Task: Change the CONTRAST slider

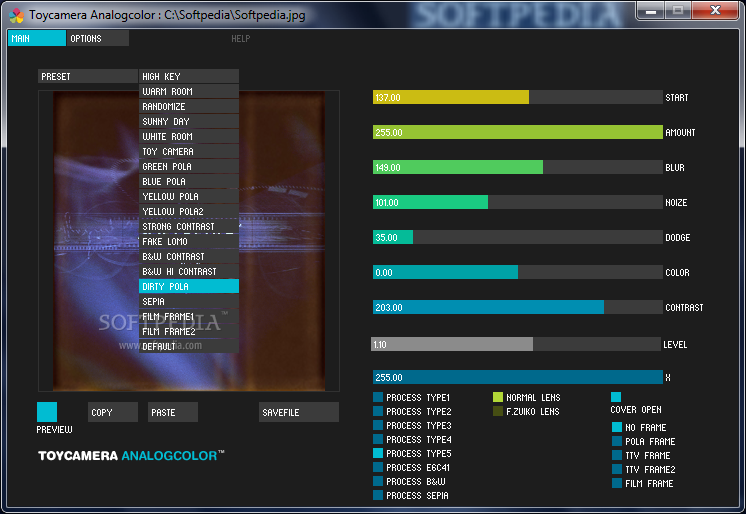Action: (x=518, y=307)
